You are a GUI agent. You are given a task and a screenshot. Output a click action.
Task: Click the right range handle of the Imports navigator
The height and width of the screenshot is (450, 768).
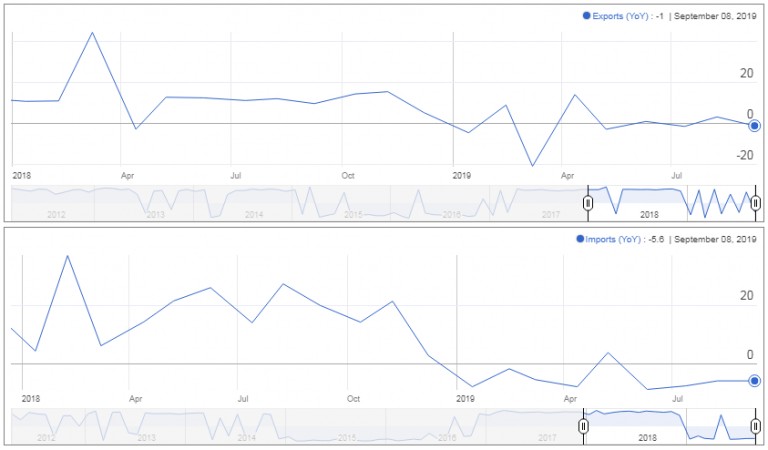point(755,426)
